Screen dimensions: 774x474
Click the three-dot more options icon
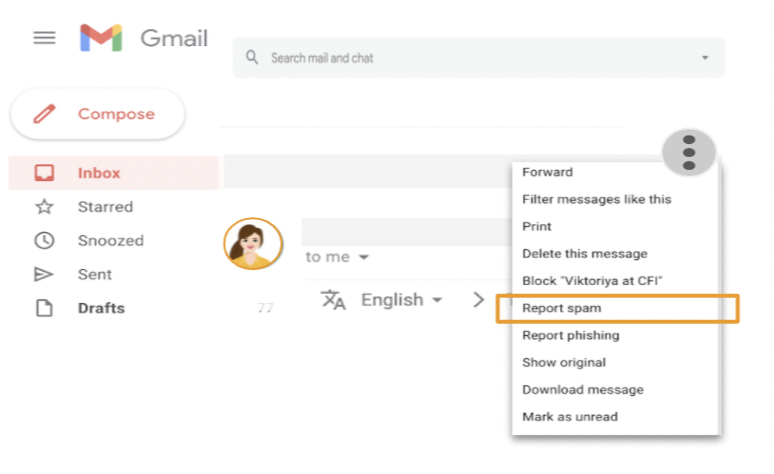[689, 153]
